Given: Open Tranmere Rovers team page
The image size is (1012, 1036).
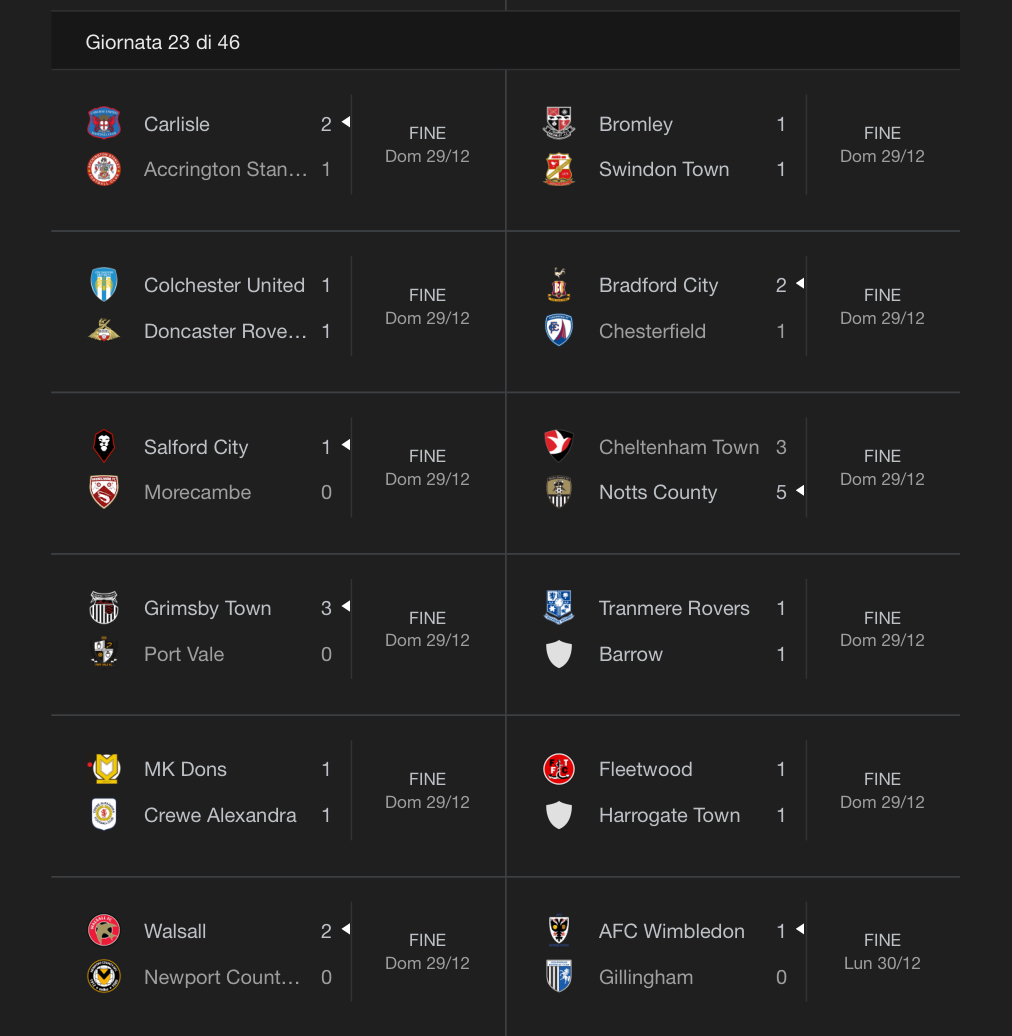Looking at the screenshot, I should 674,608.
